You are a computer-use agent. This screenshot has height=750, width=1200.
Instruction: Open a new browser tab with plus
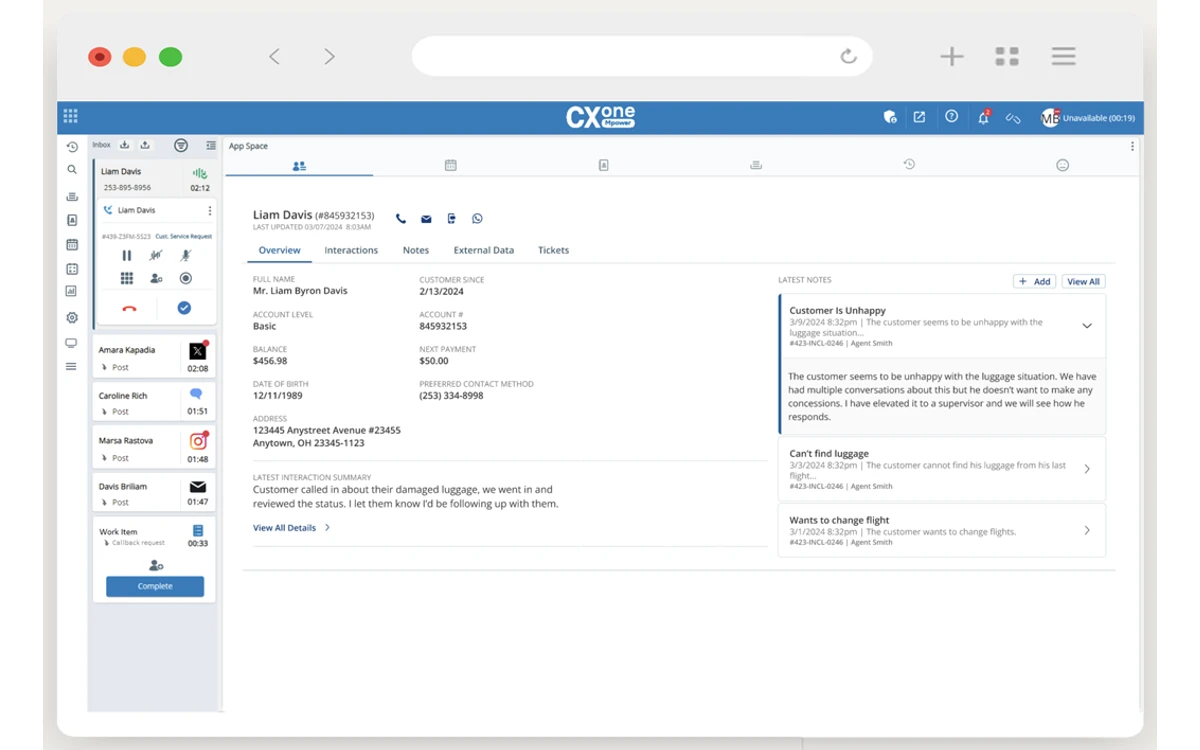[952, 56]
